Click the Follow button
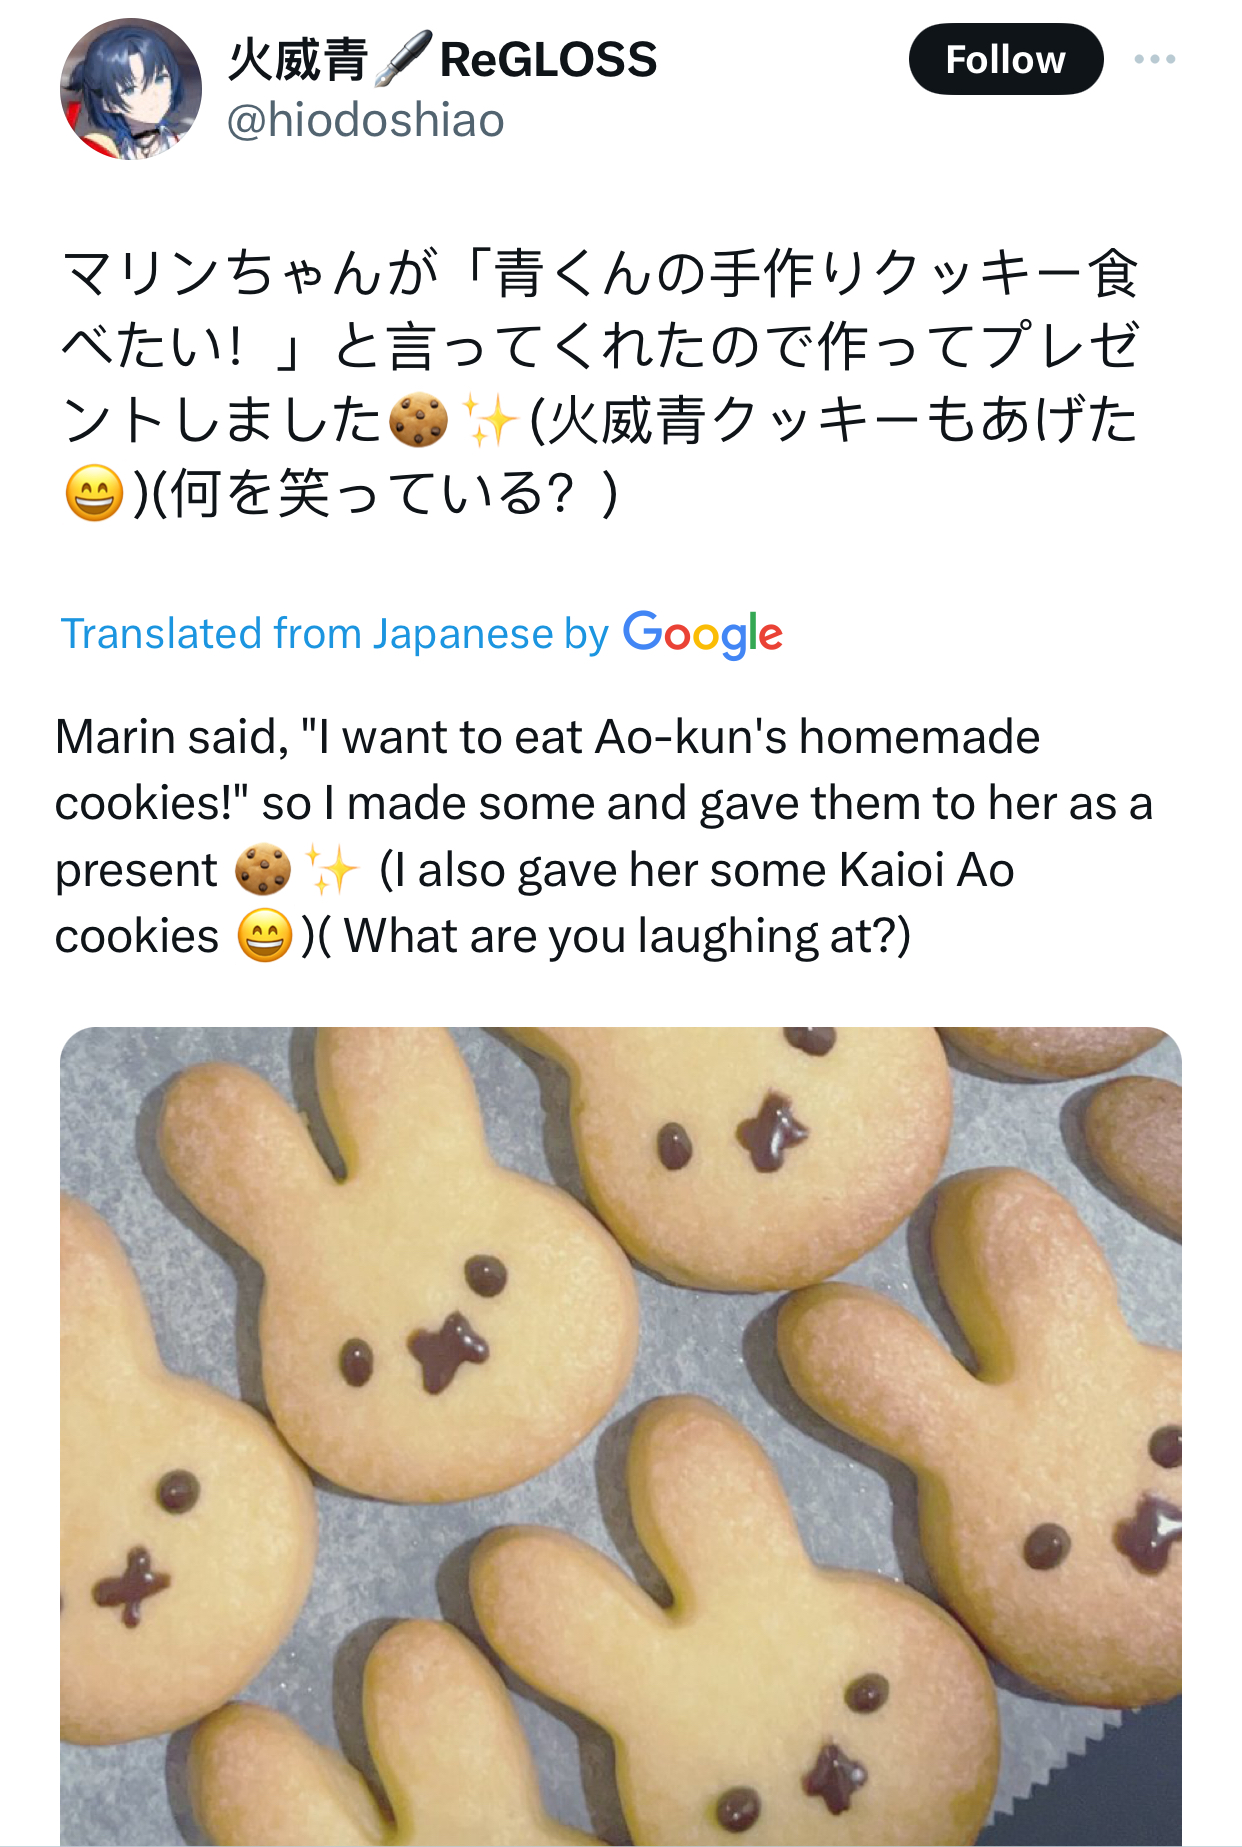 pyautogui.click(x=1005, y=59)
